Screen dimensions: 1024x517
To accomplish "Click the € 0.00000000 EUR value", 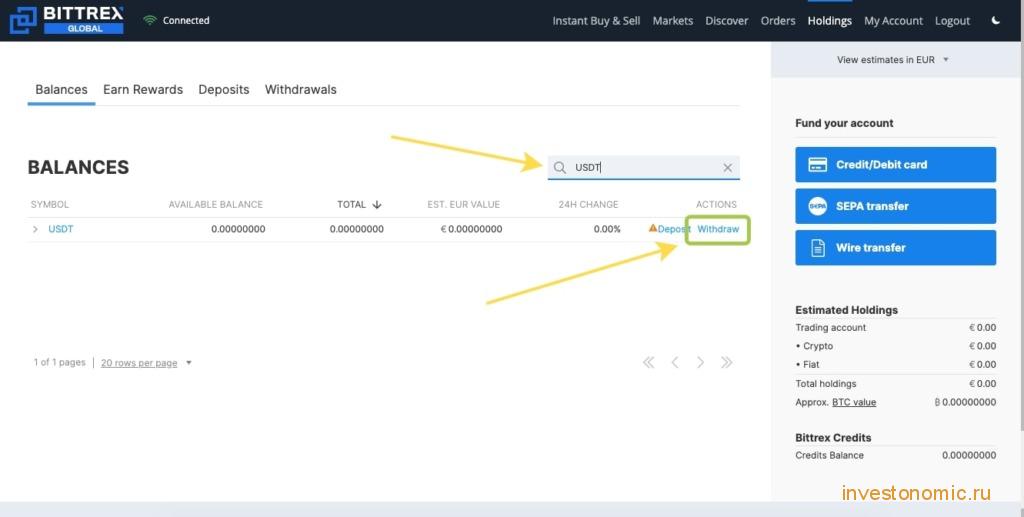I will tap(472, 229).
